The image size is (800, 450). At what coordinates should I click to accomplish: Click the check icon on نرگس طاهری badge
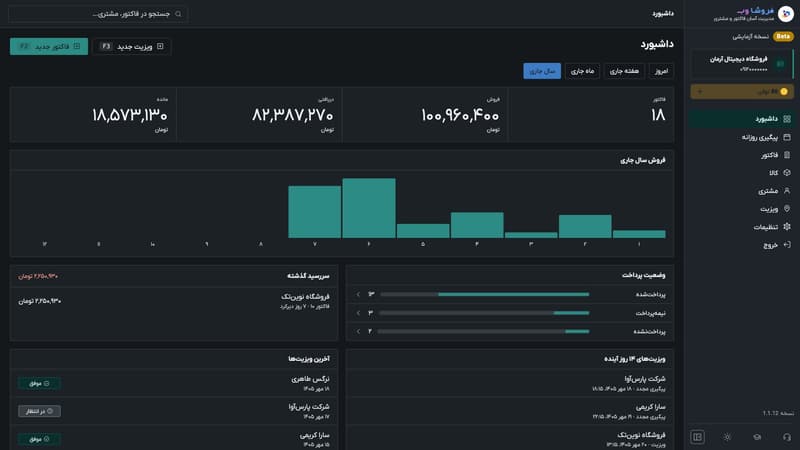point(46,383)
